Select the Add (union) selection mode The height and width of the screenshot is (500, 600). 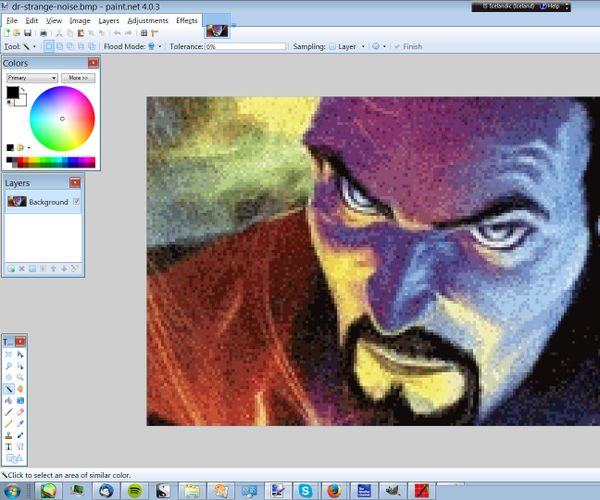click(x=60, y=47)
